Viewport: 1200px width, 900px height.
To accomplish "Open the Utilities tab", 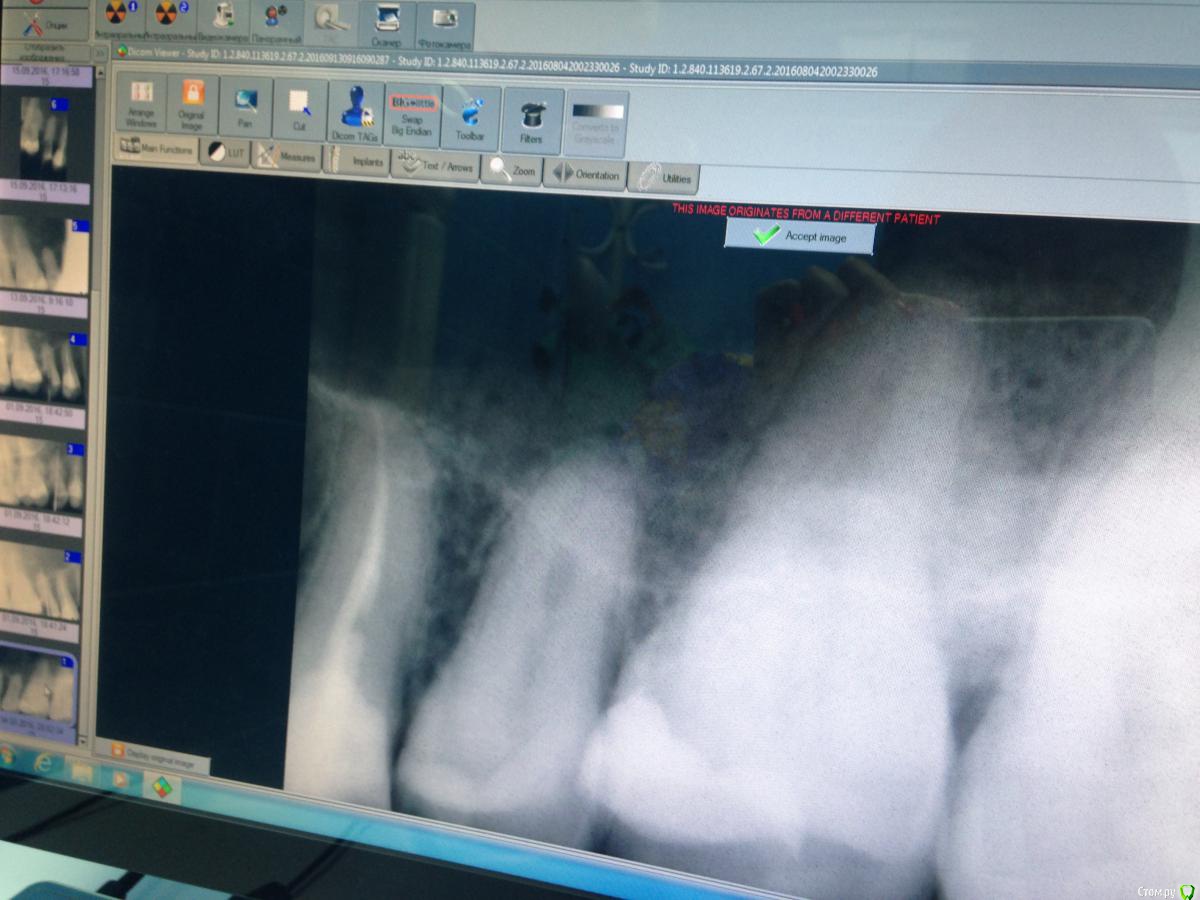I will point(663,178).
